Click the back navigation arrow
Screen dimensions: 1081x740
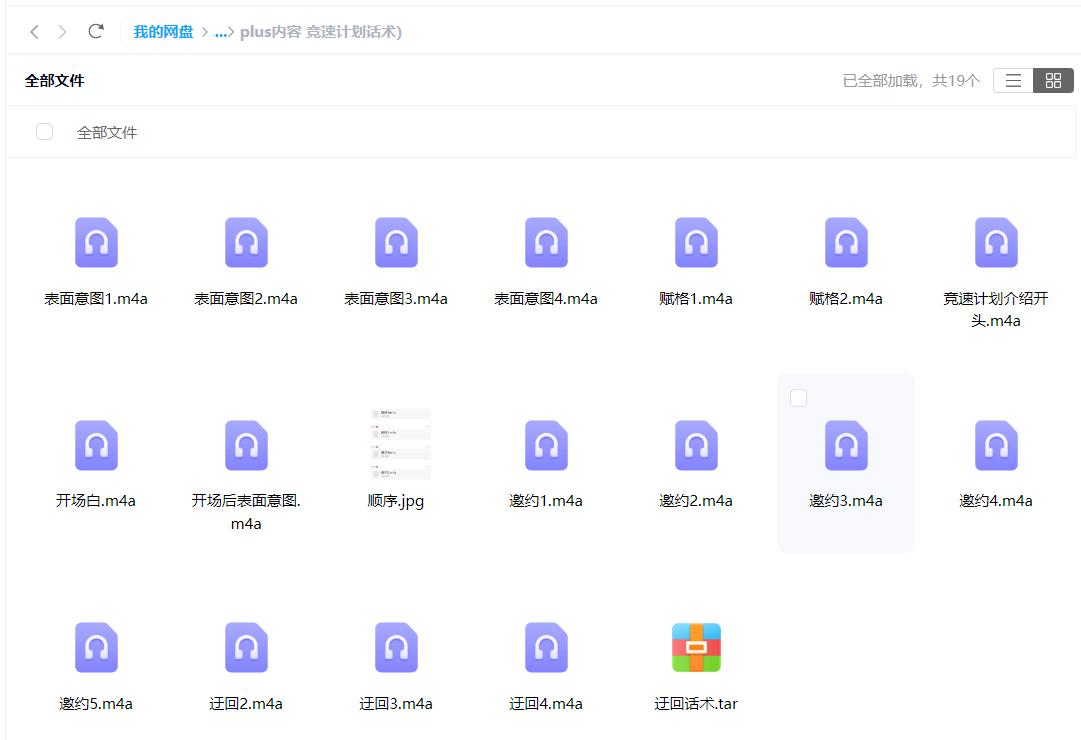pyautogui.click(x=34, y=32)
